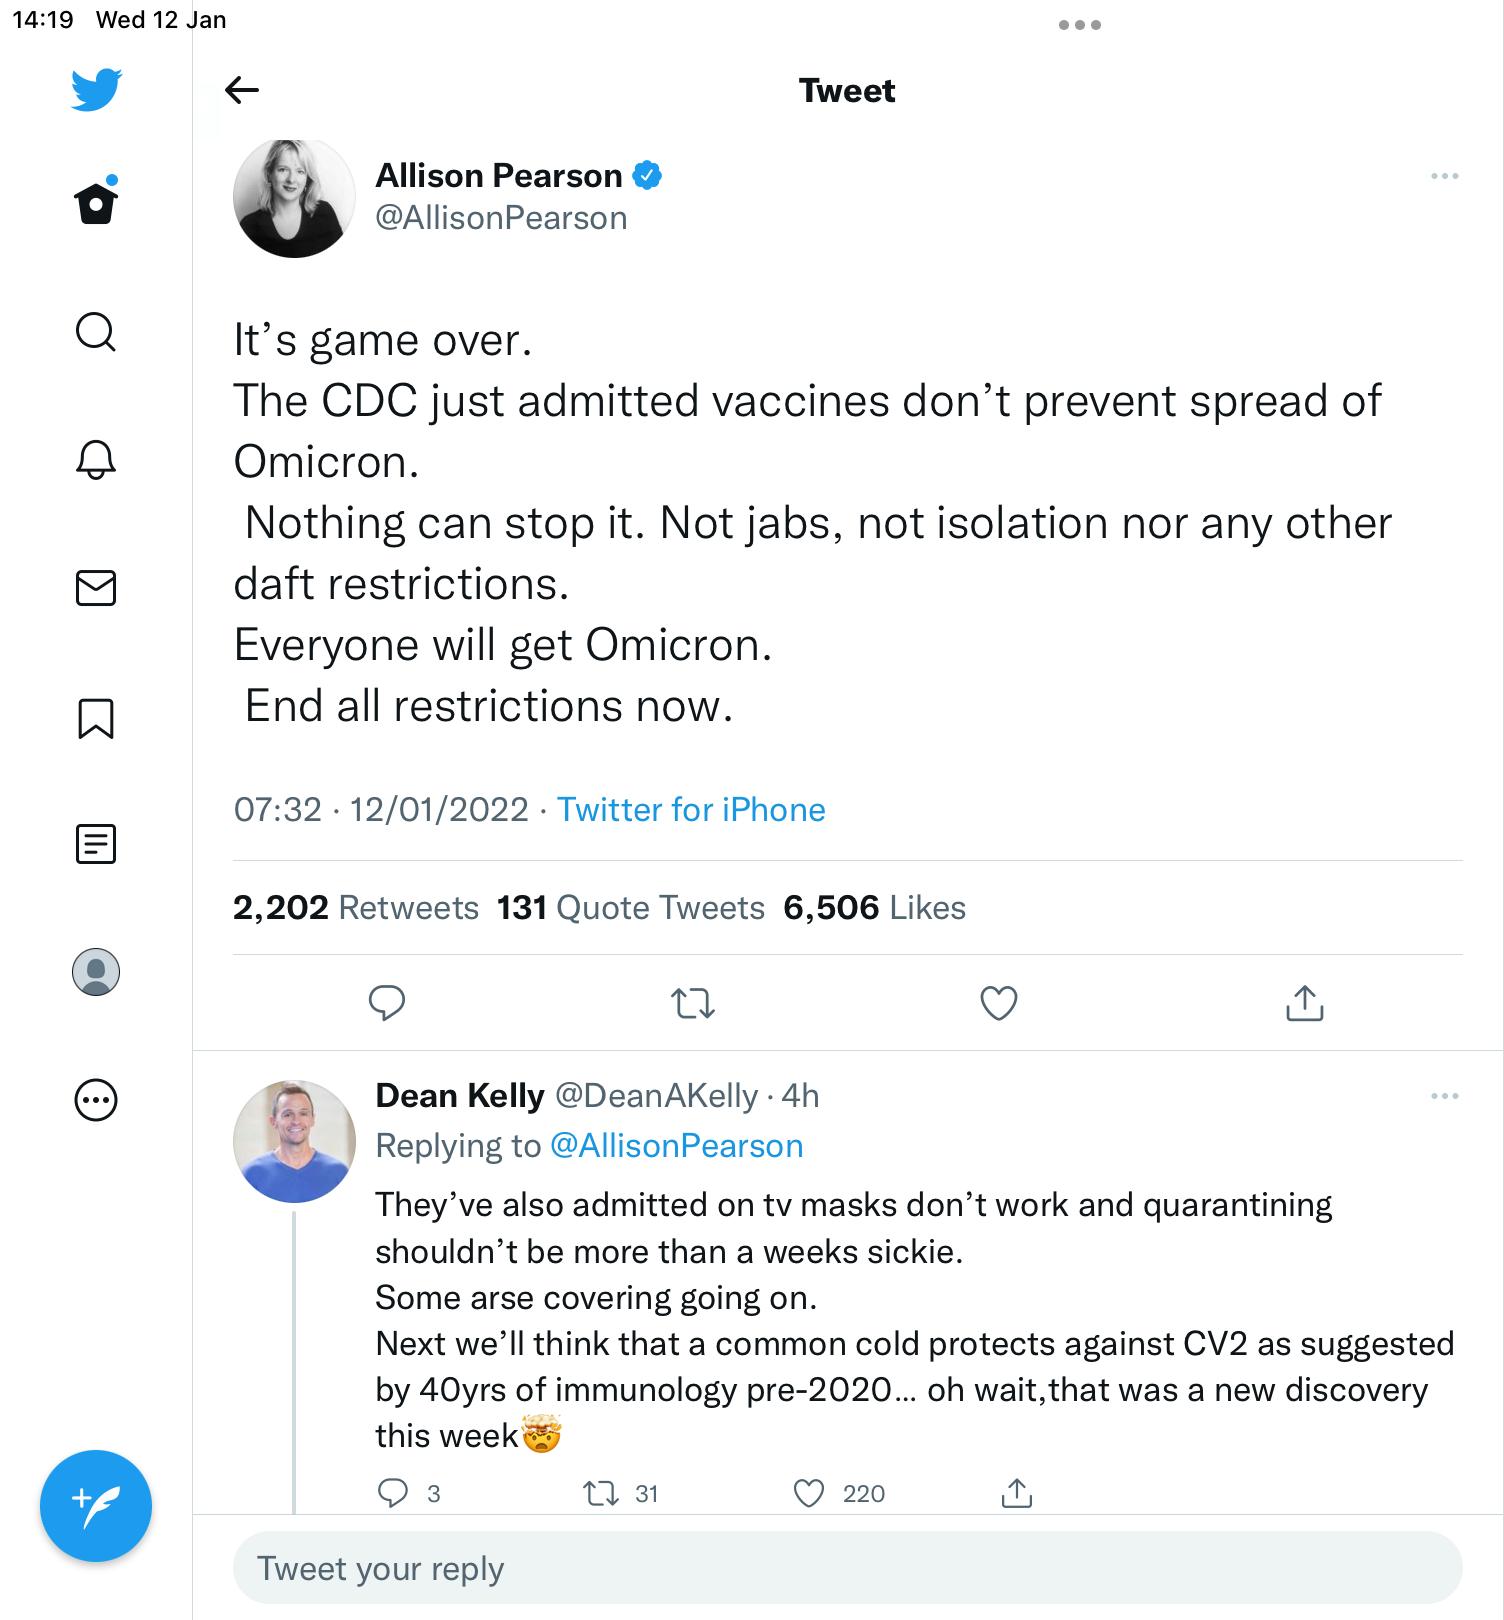Open the Twitter for iPhone link
1504x1620 pixels.
(691, 809)
